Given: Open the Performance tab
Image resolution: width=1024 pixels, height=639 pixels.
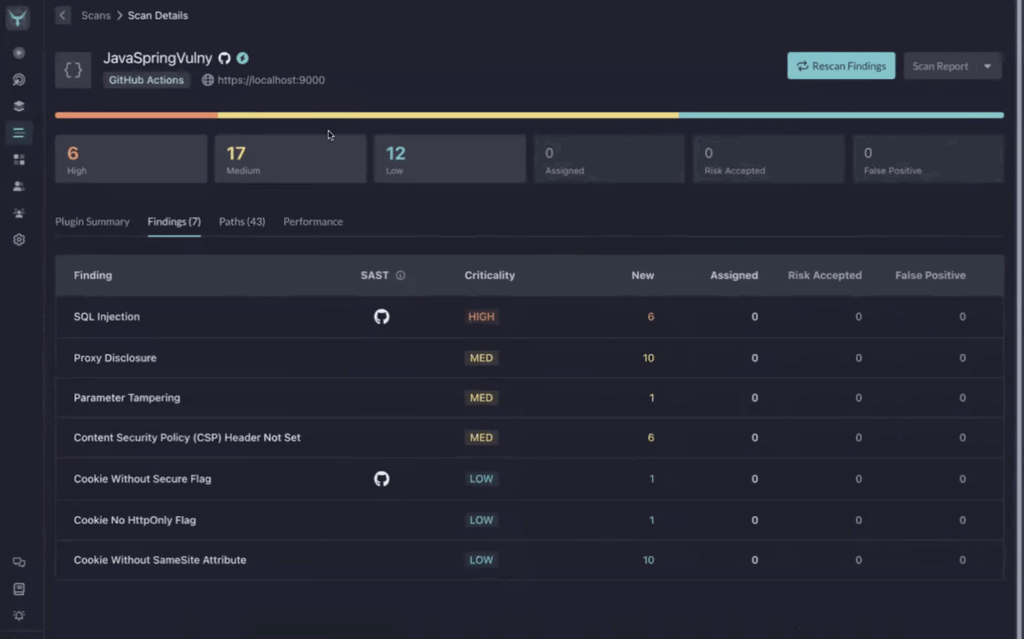Looking at the screenshot, I should point(313,222).
